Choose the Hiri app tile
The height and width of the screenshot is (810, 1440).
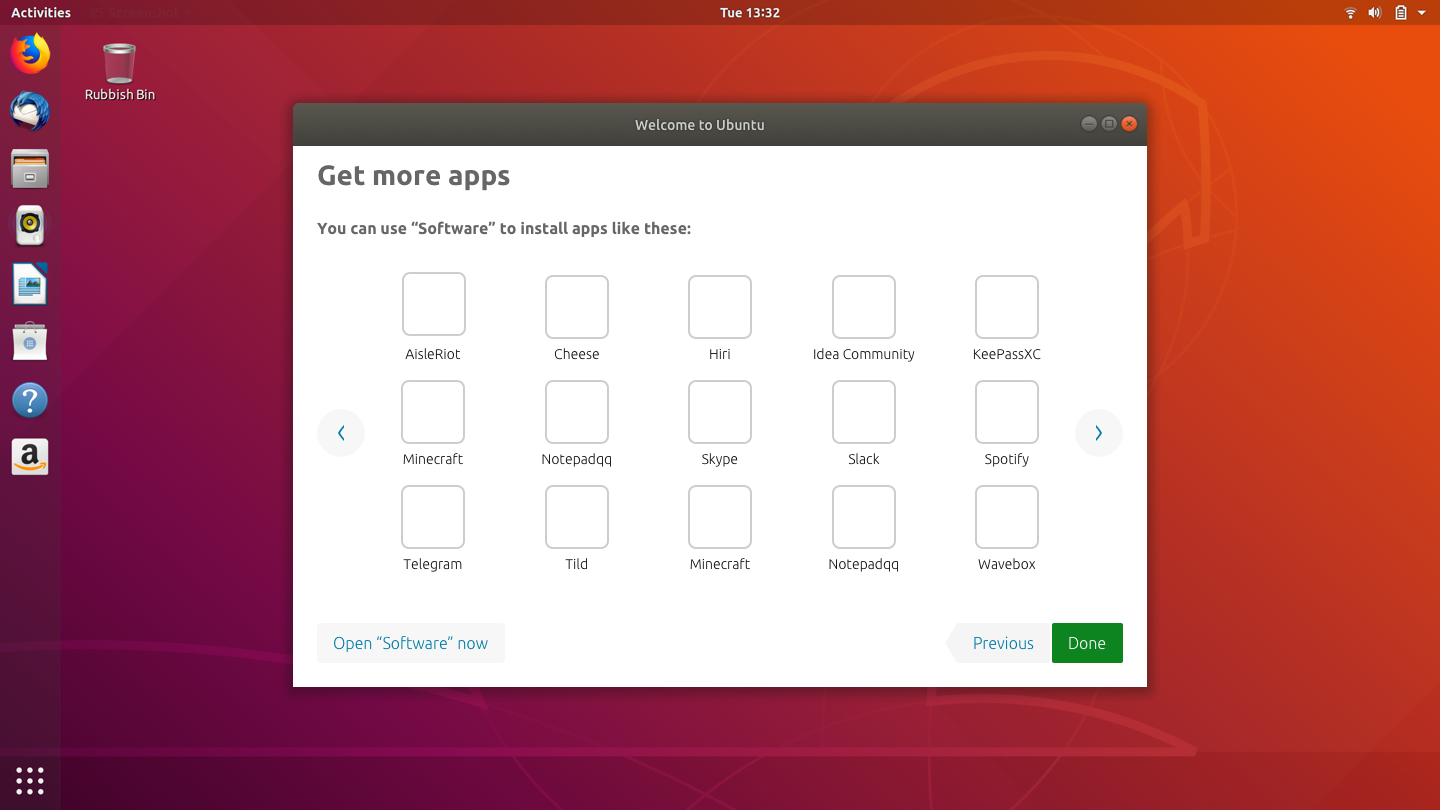click(x=719, y=307)
